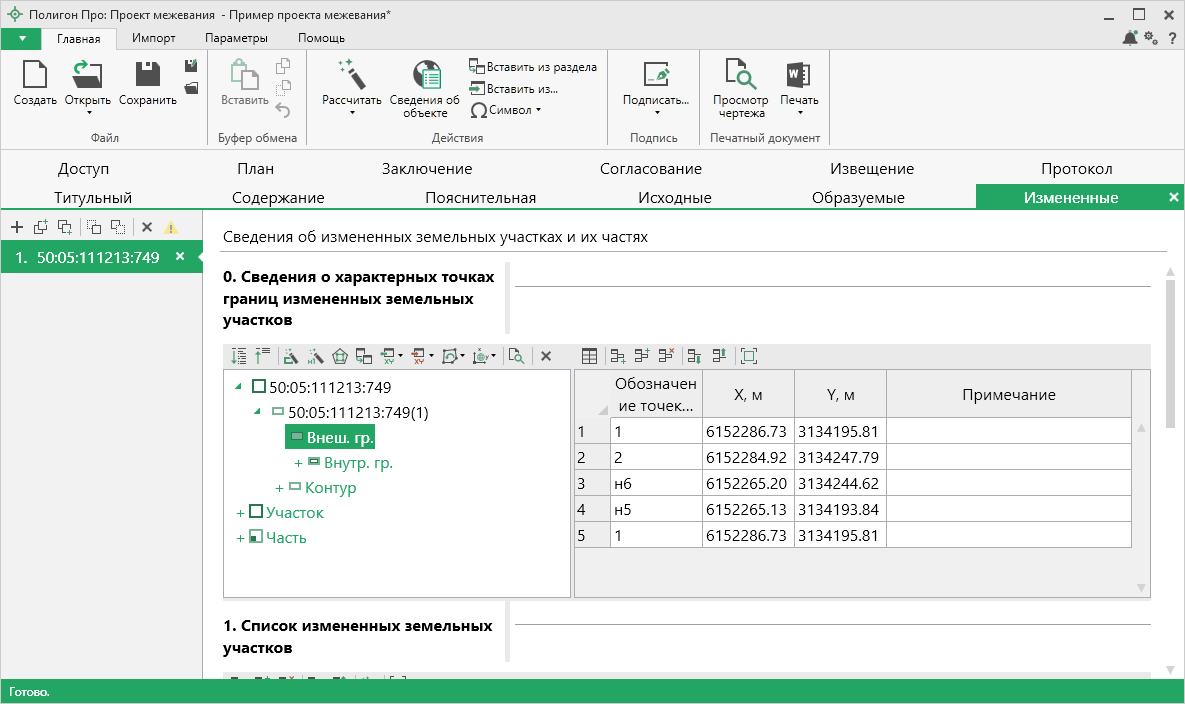Screen dimensions: 1185x704
Task: Open Сведения об объекте
Action: coord(425,75)
